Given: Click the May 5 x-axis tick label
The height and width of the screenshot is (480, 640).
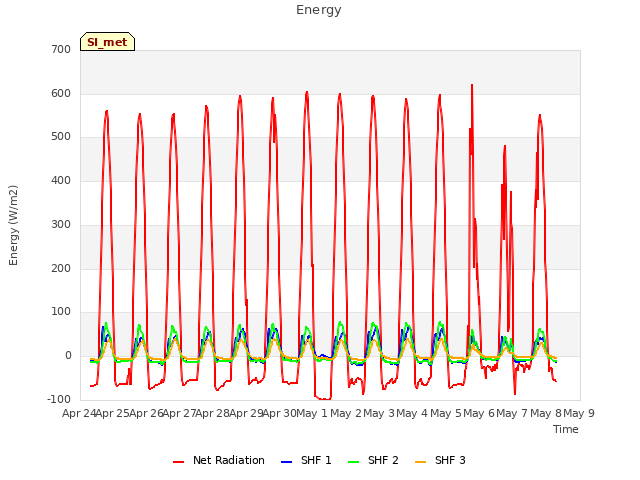Looking at the screenshot, I should point(445,413).
